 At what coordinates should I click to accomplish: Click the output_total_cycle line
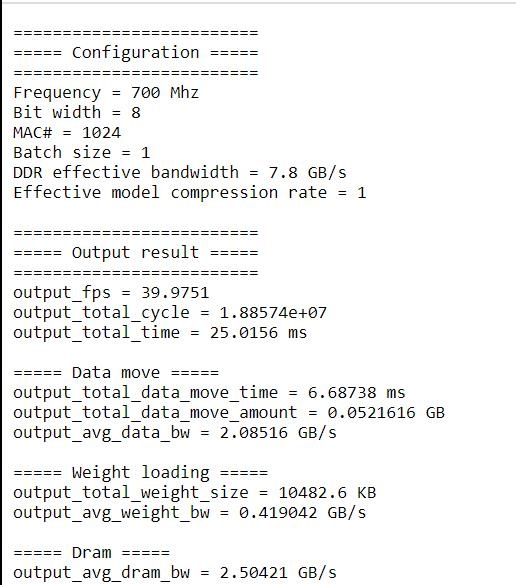(170, 313)
